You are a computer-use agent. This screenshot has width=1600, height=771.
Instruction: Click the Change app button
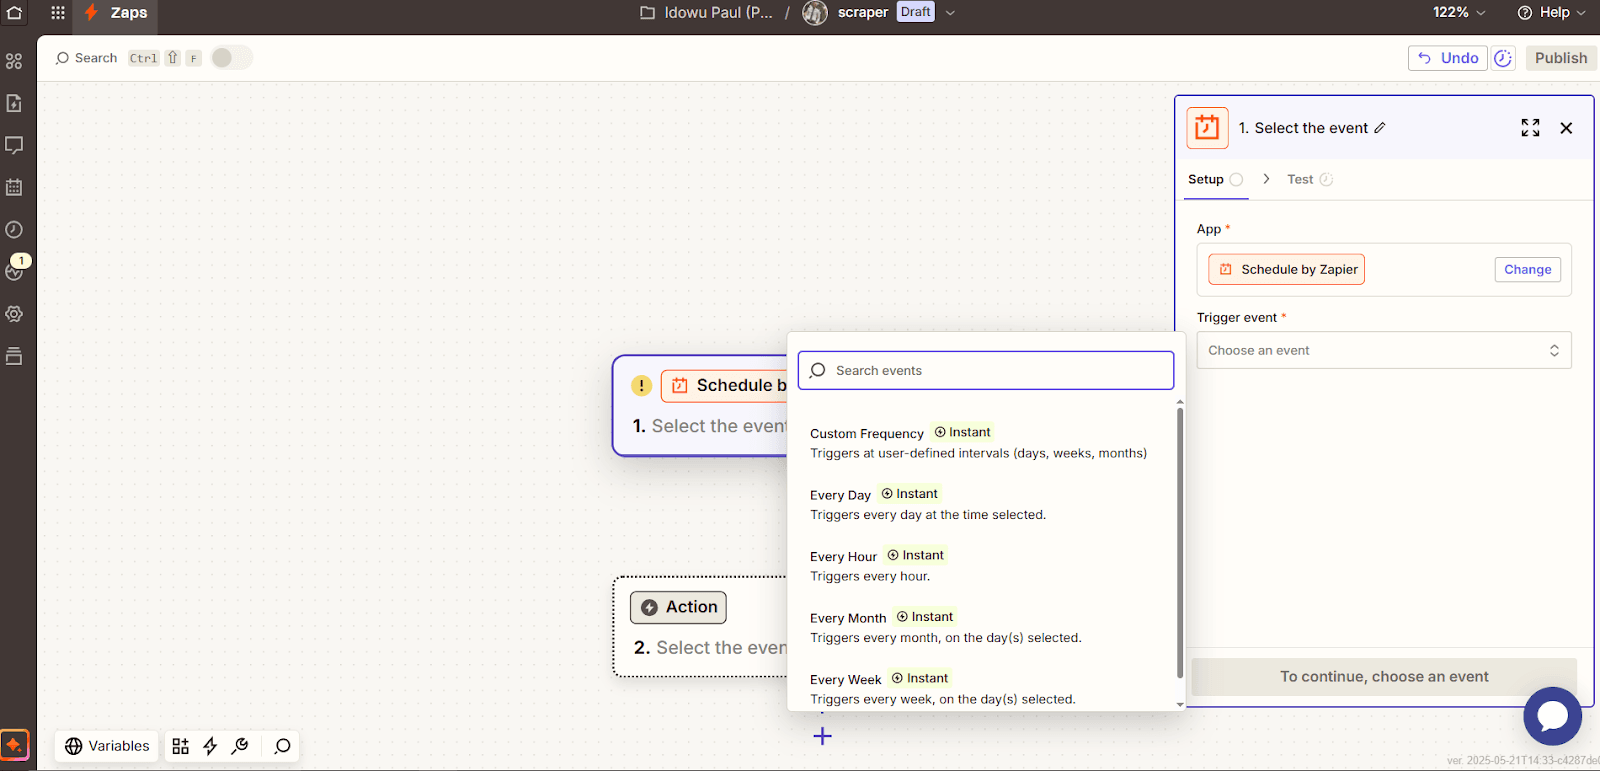coord(1527,269)
